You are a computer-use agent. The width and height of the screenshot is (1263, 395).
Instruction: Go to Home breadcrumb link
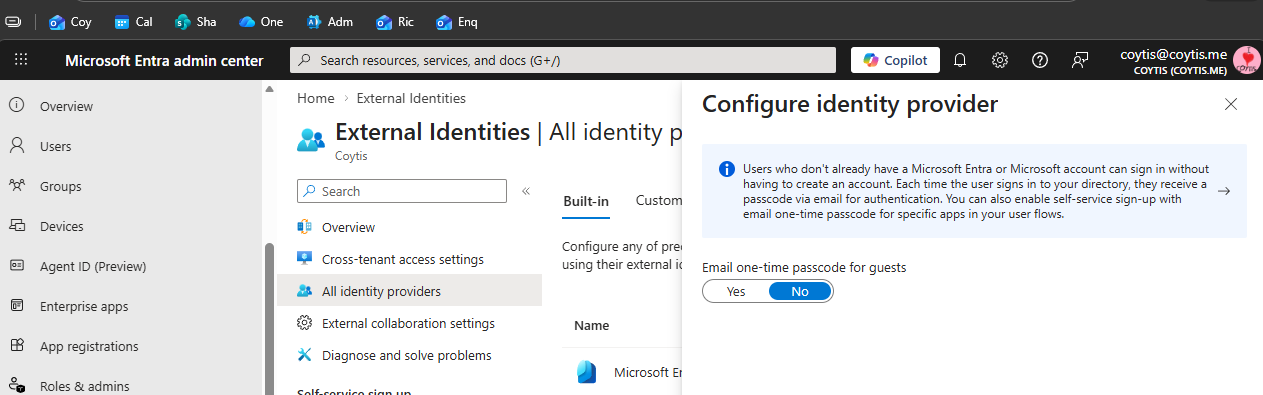click(315, 98)
